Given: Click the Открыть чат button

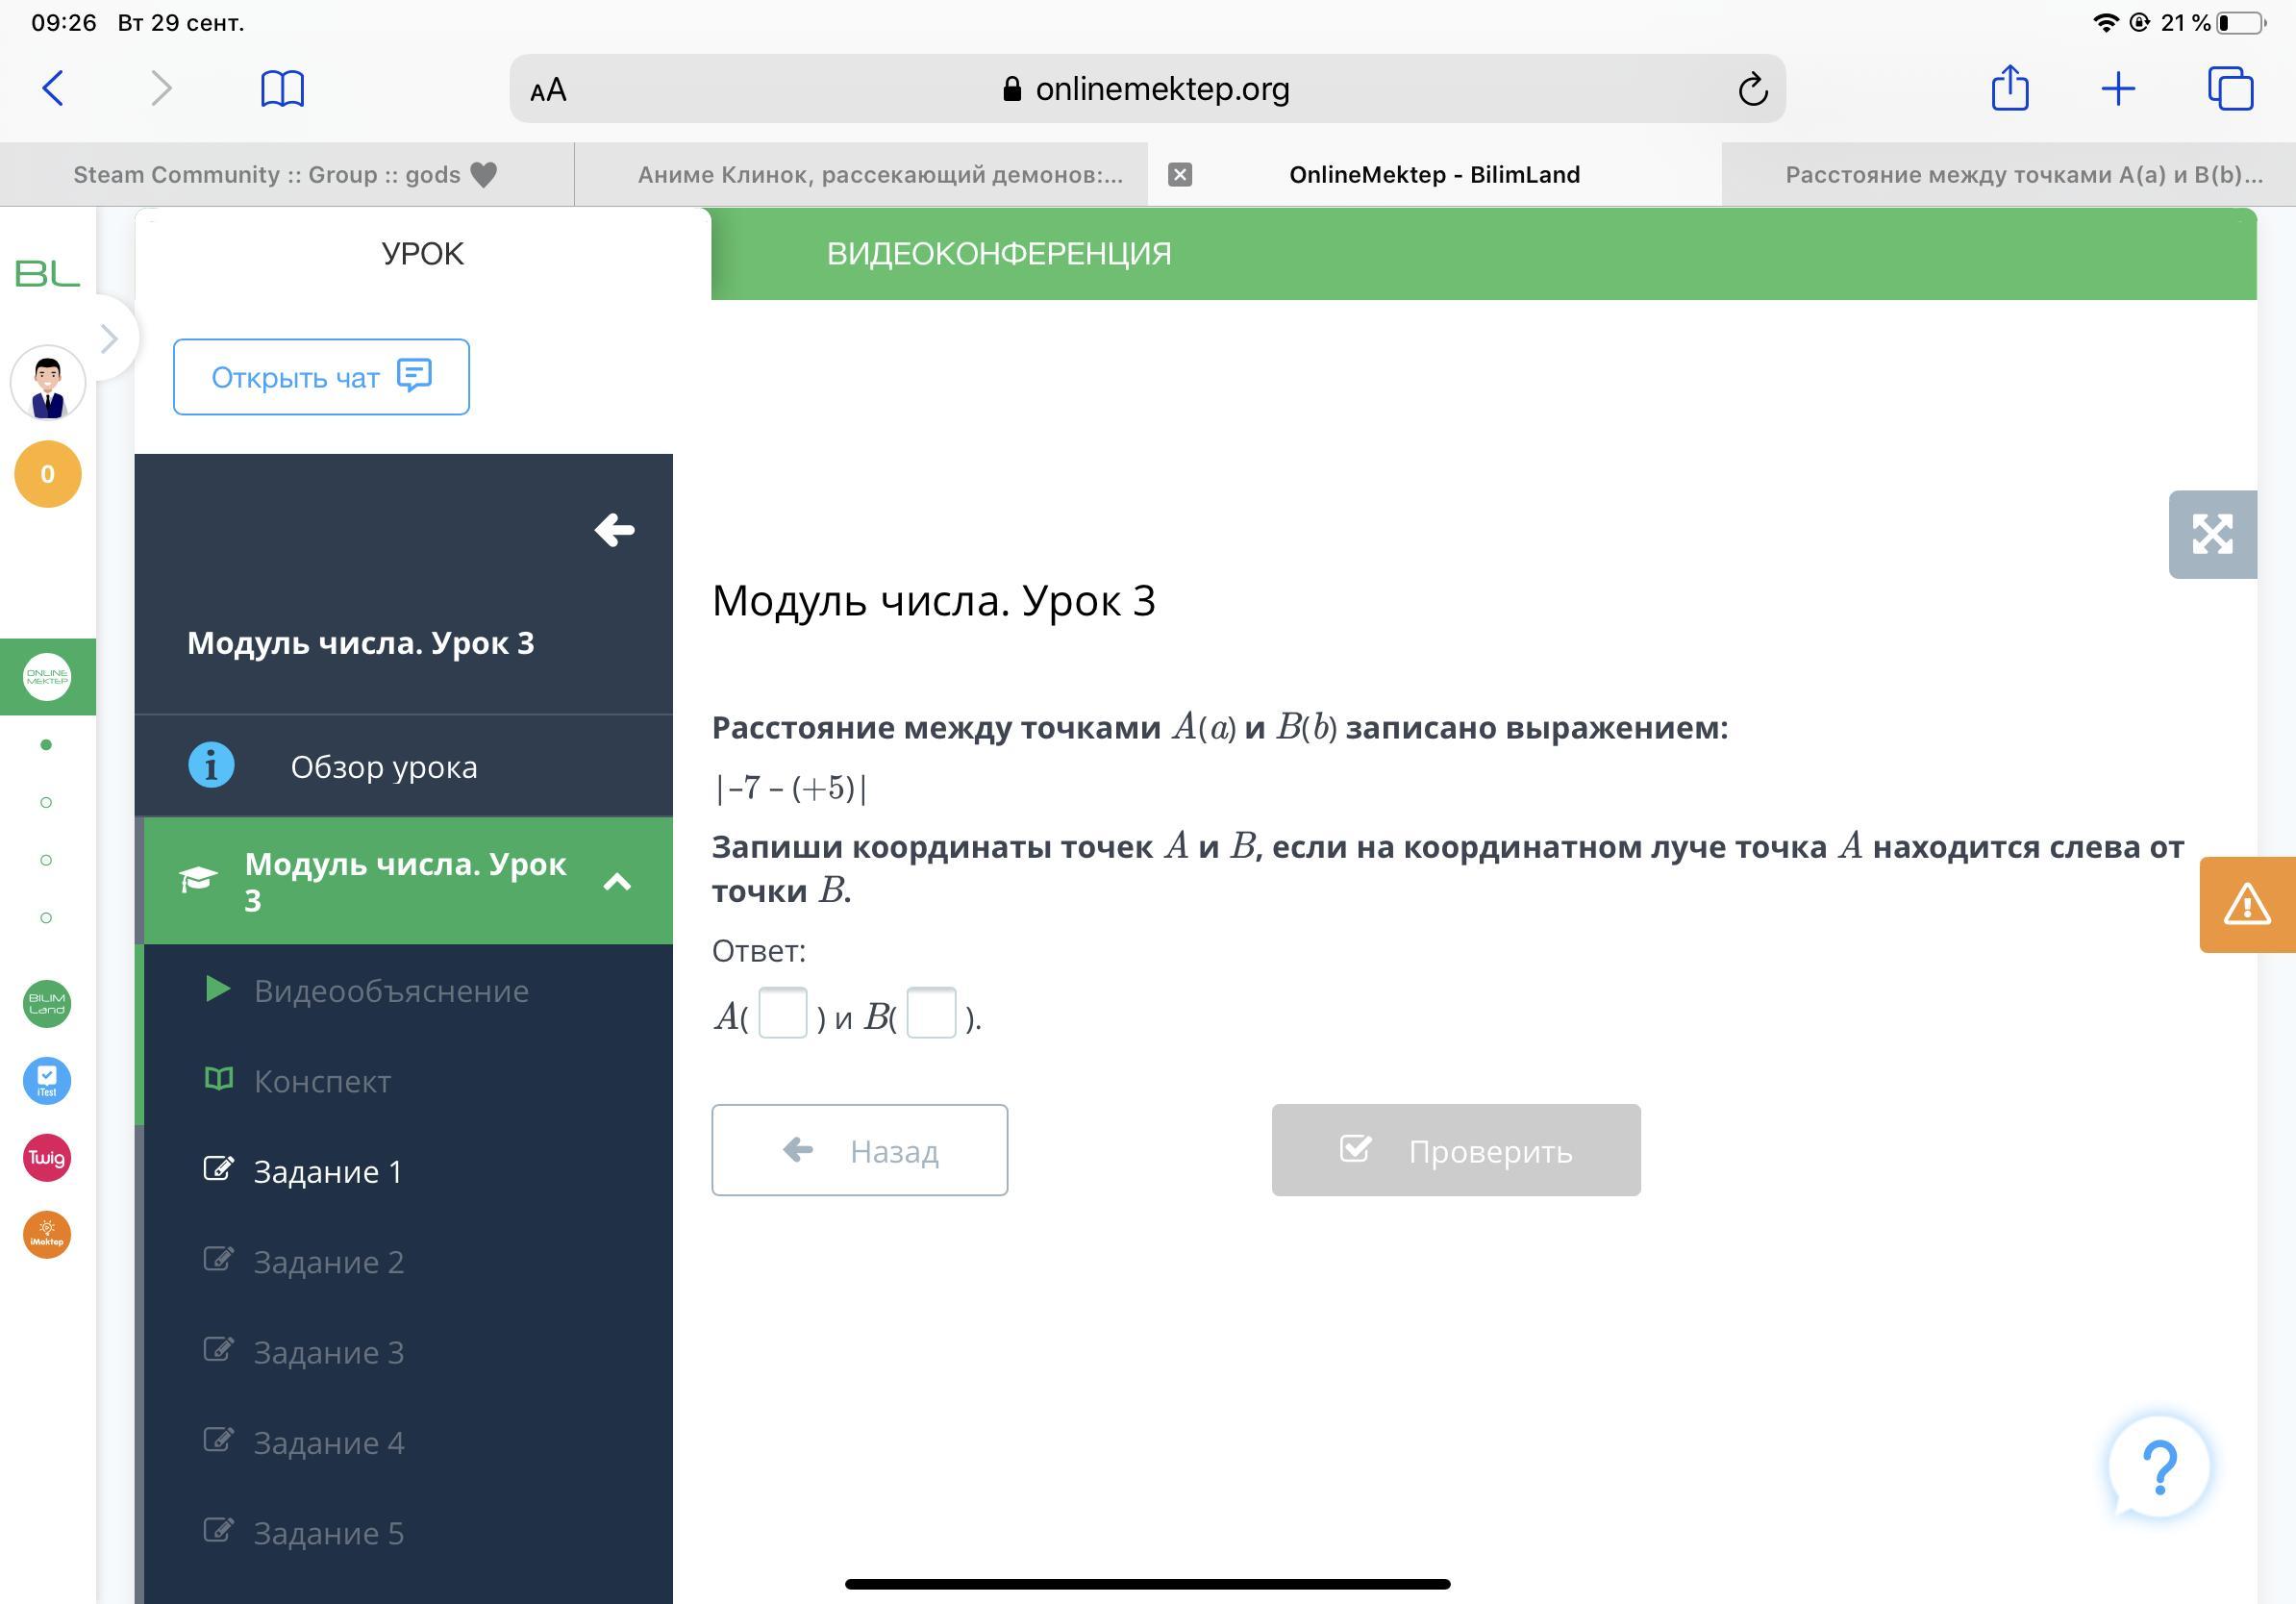Looking at the screenshot, I should click(321, 377).
